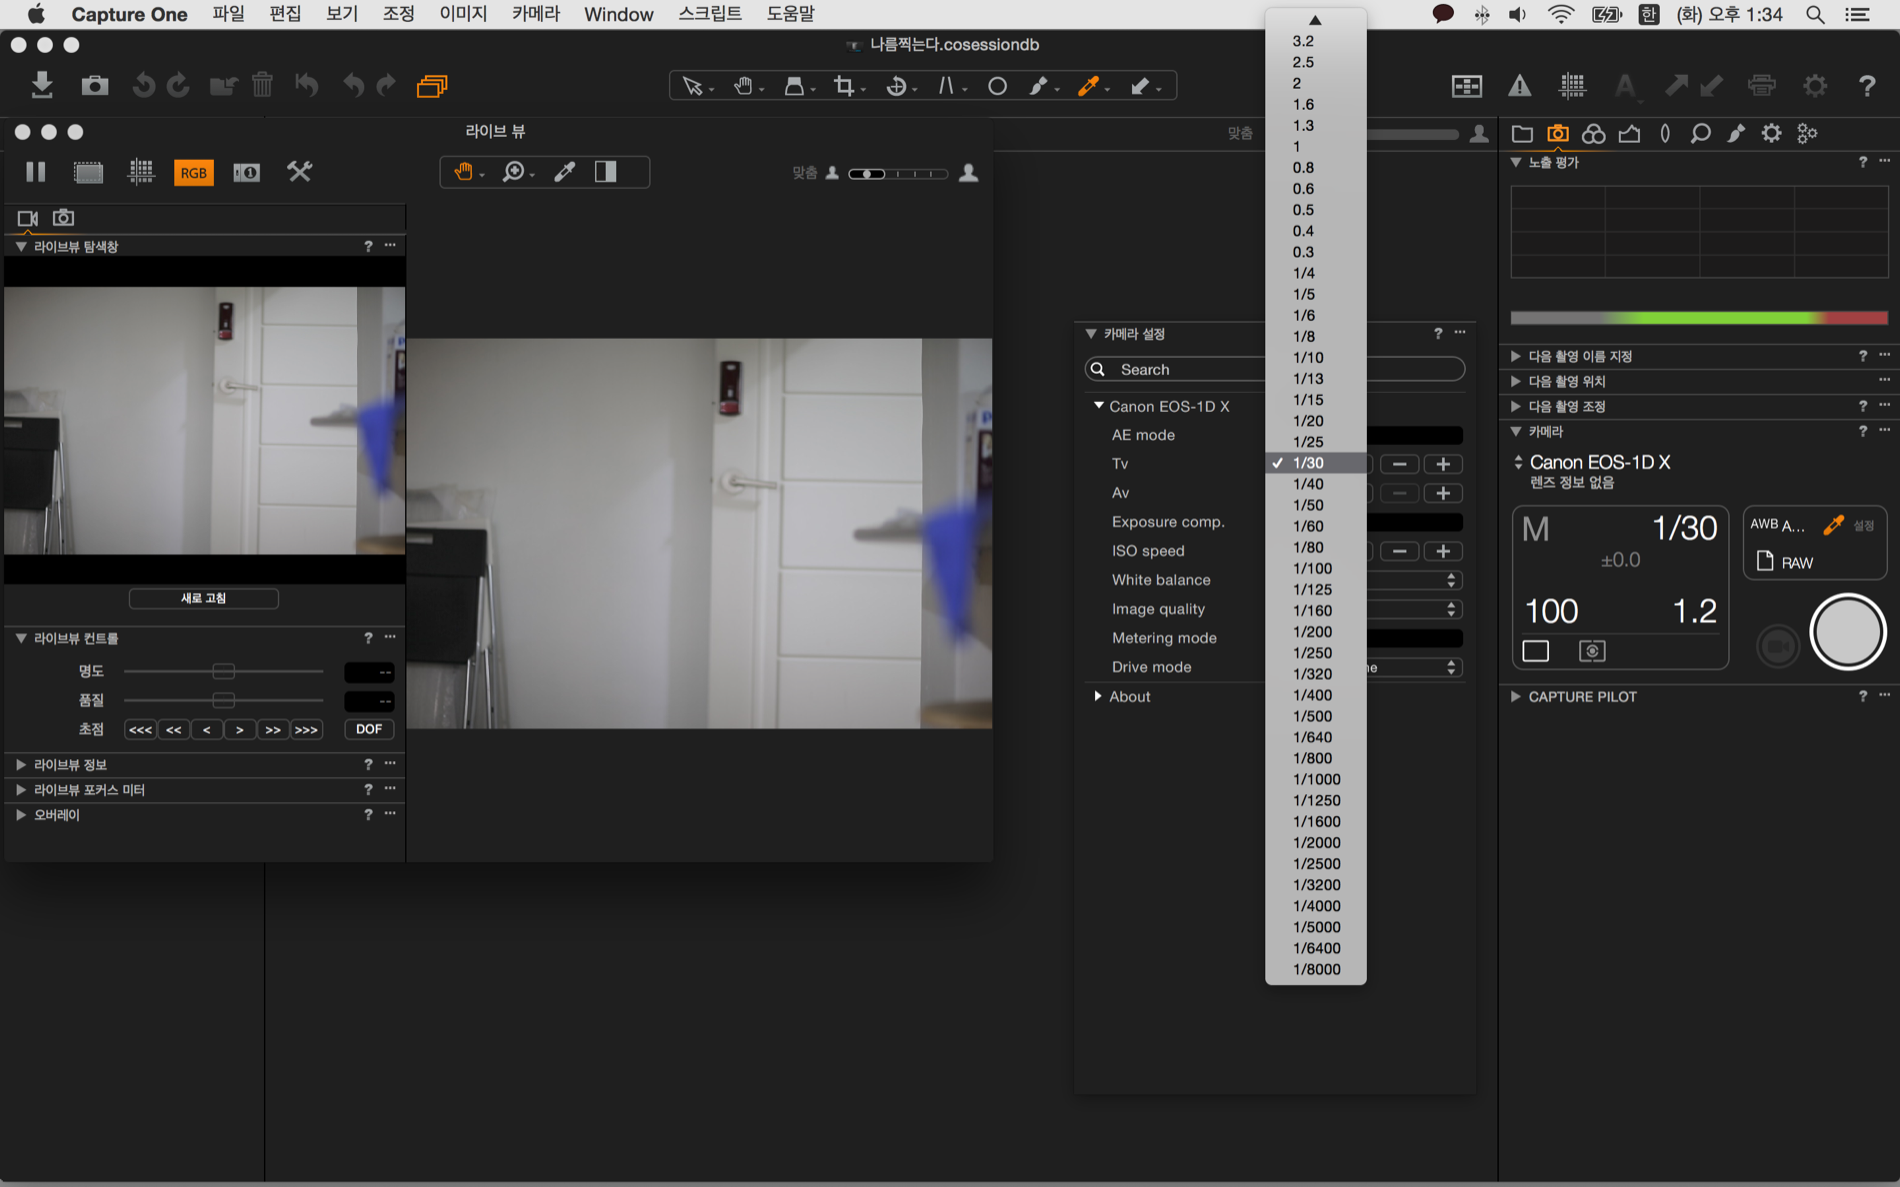This screenshot has width=1900, height=1187.
Task: Click the camera capture icon in toolbar
Action: tap(95, 85)
